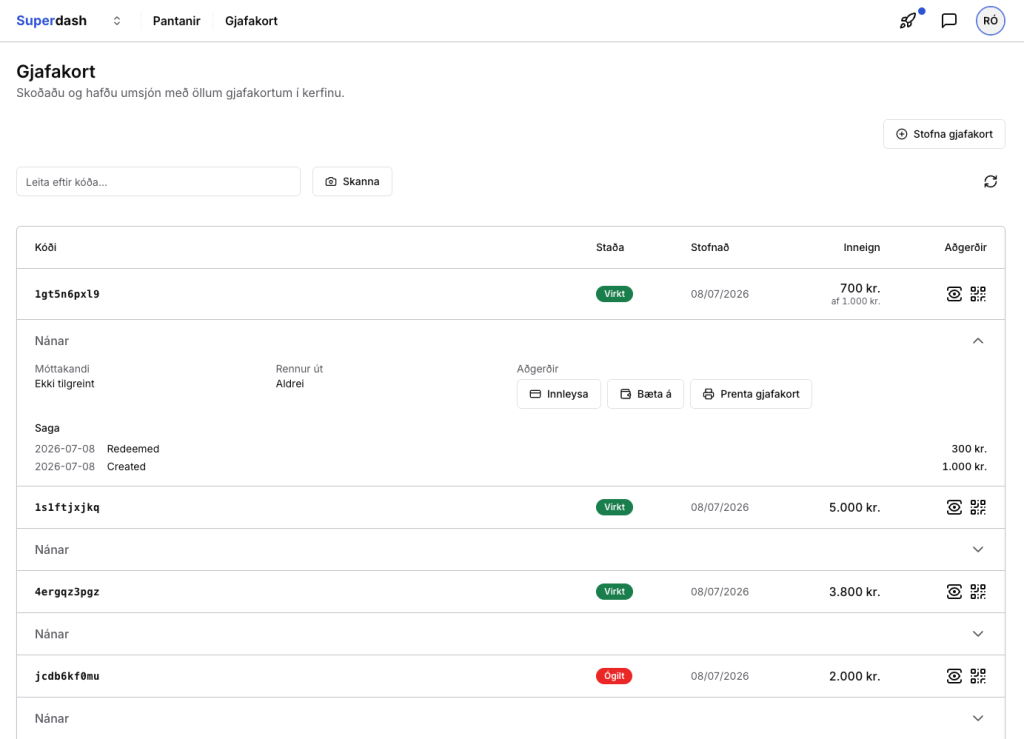Click the refresh list icon
Image resolution: width=1024 pixels, height=739 pixels.
pos(990,181)
